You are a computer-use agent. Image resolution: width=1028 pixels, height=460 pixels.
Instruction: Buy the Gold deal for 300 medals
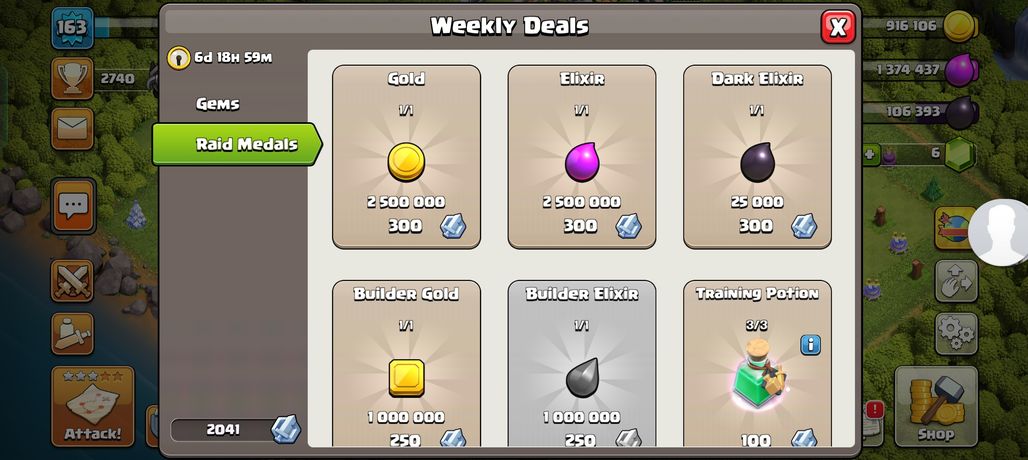click(x=406, y=157)
